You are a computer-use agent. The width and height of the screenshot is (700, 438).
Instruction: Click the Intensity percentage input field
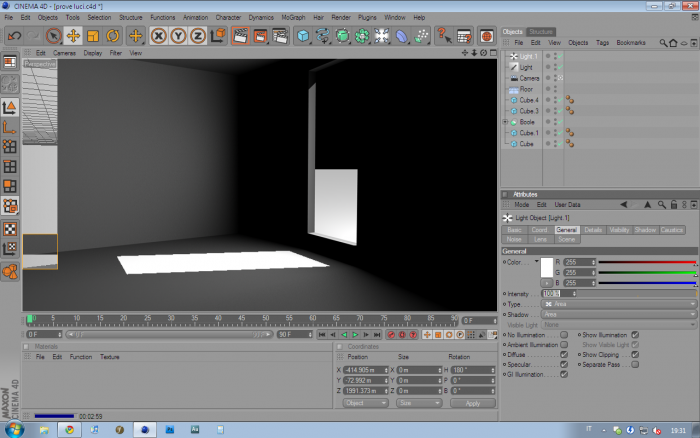tap(558, 293)
